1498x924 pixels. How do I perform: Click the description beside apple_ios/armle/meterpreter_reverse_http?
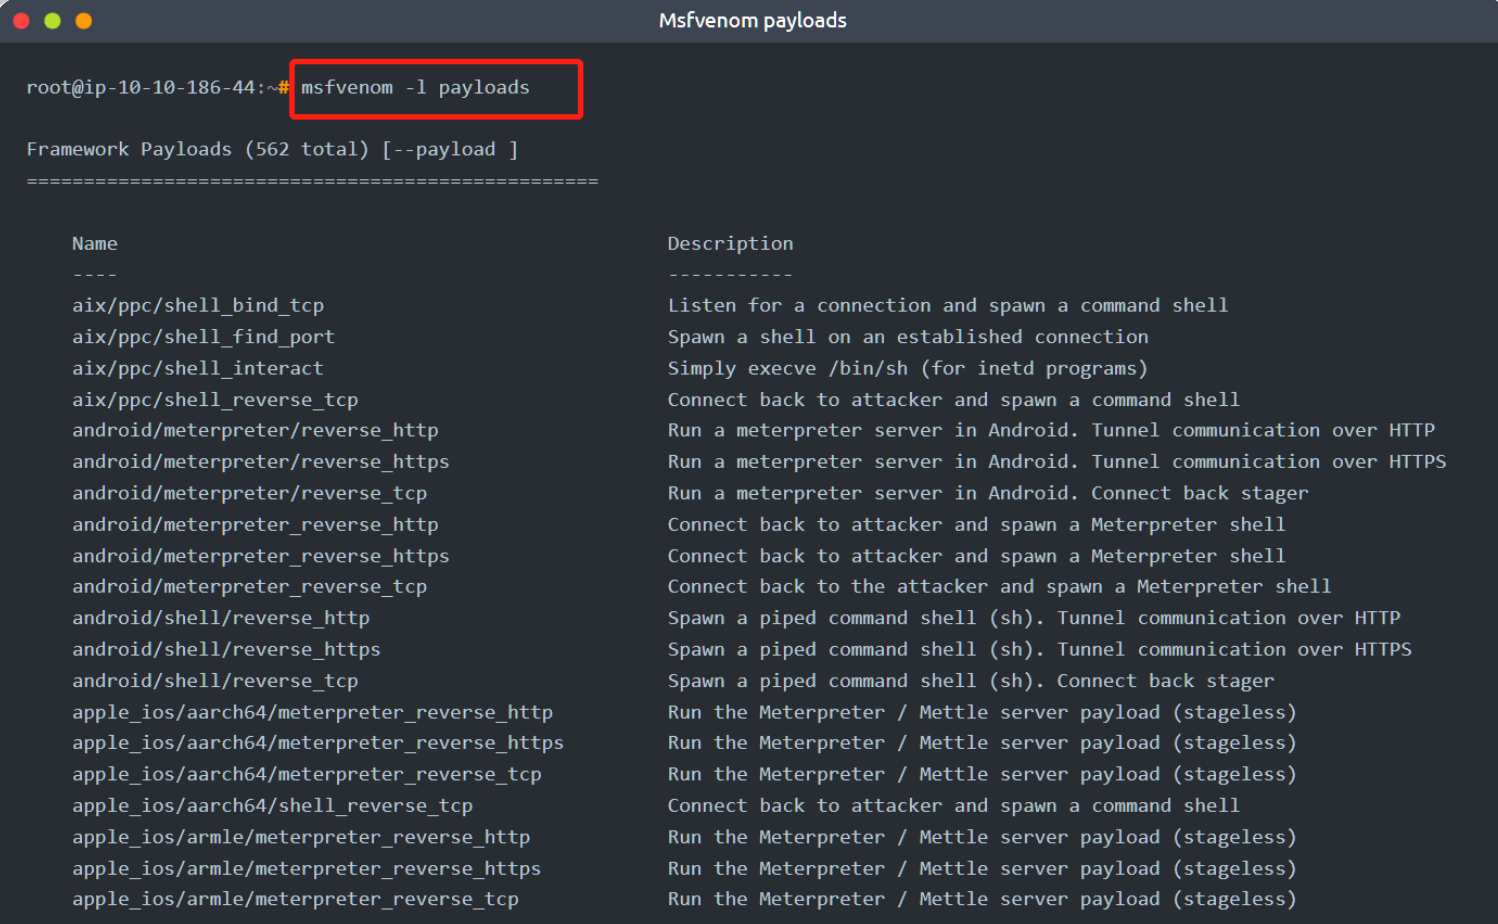pyautogui.click(x=982, y=838)
